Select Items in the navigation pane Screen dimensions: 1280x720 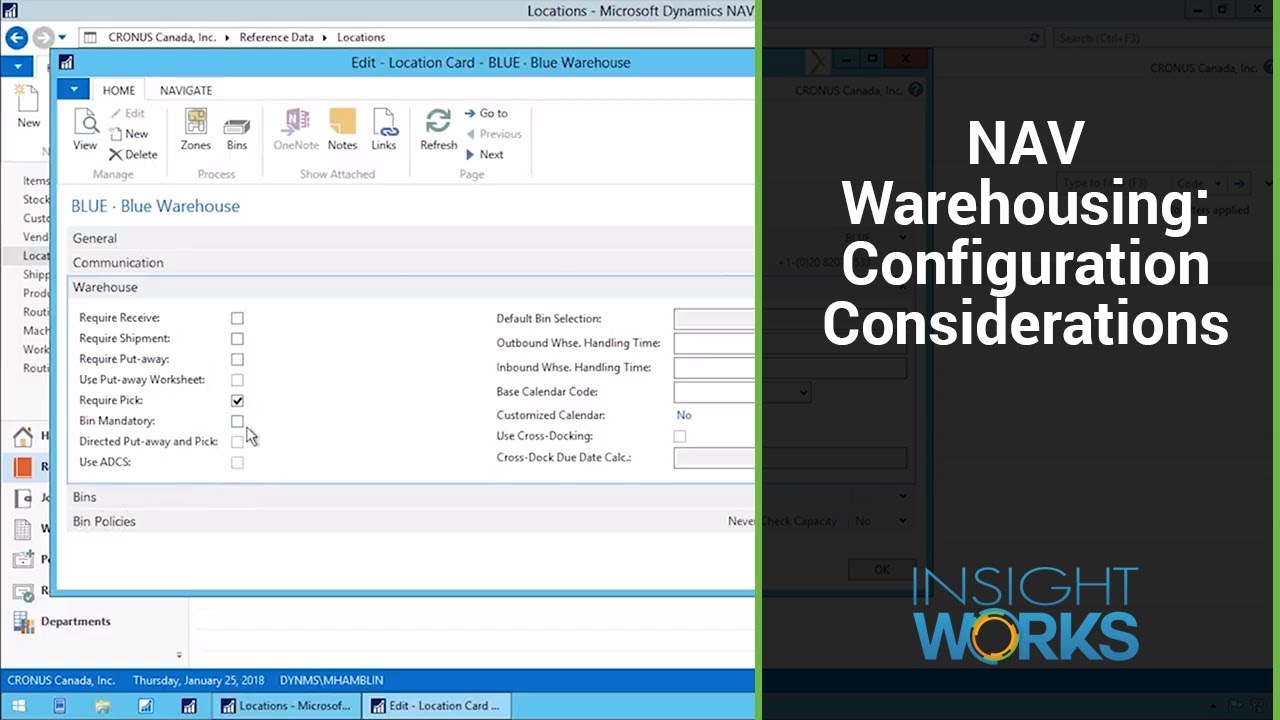36,181
